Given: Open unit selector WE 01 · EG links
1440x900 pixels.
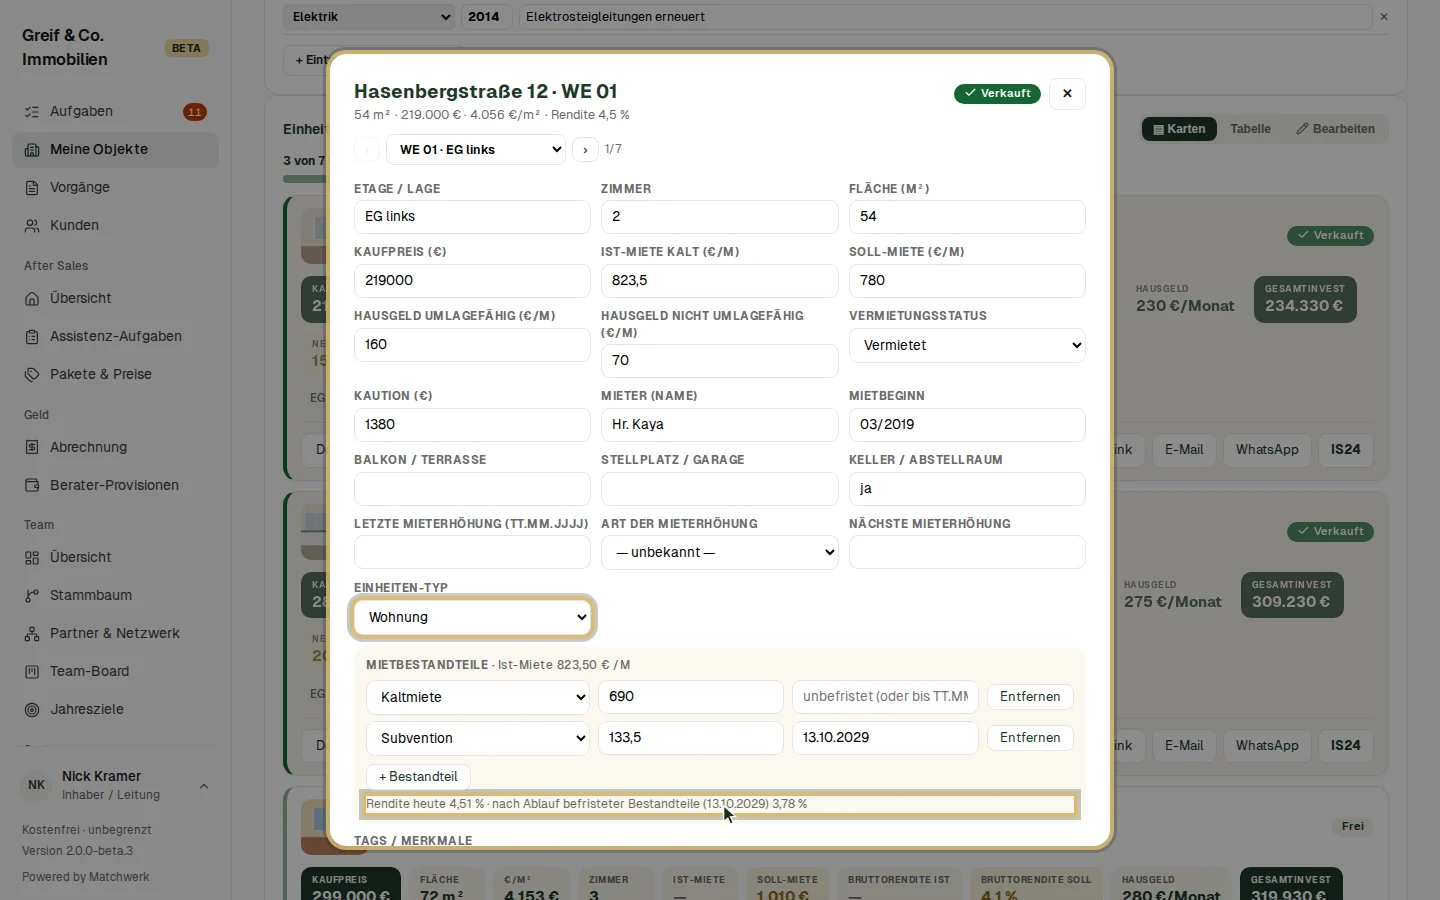Looking at the screenshot, I should 476,150.
